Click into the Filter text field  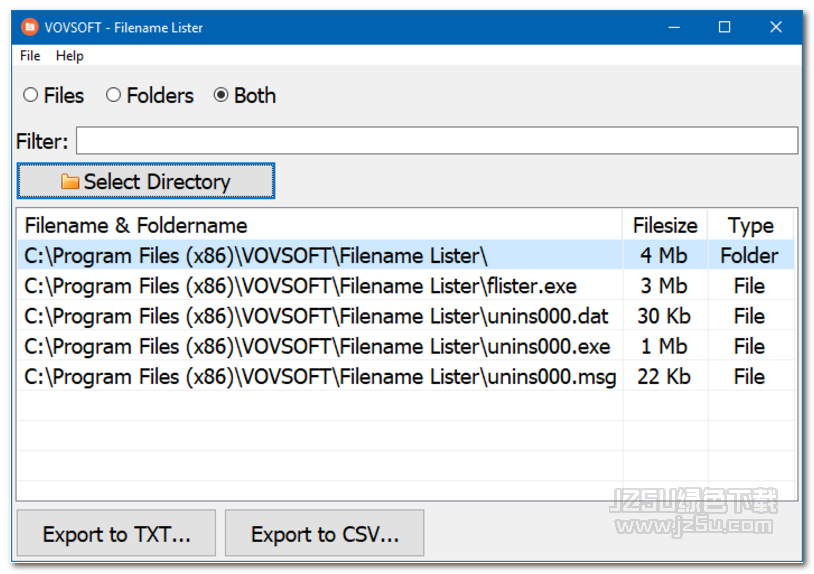[x=437, y=140]
